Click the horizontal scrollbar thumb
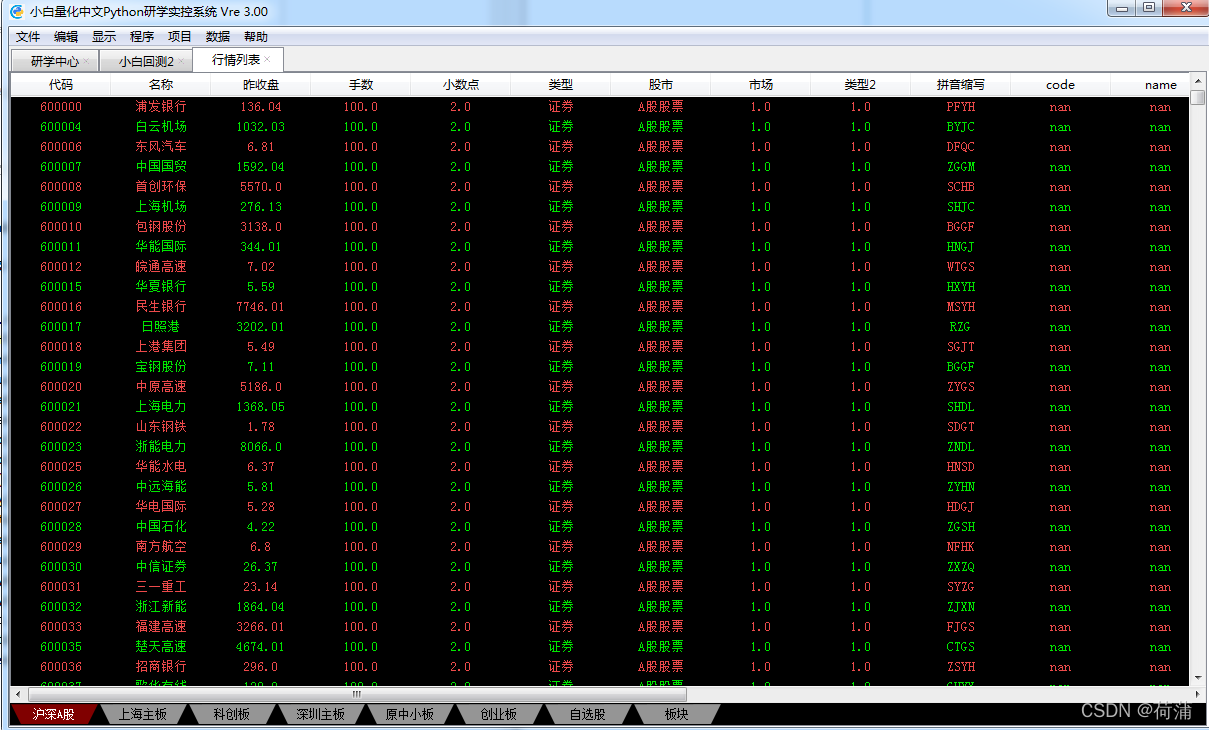The width and height of the screenshot is (1209, 730). point(357,693)
